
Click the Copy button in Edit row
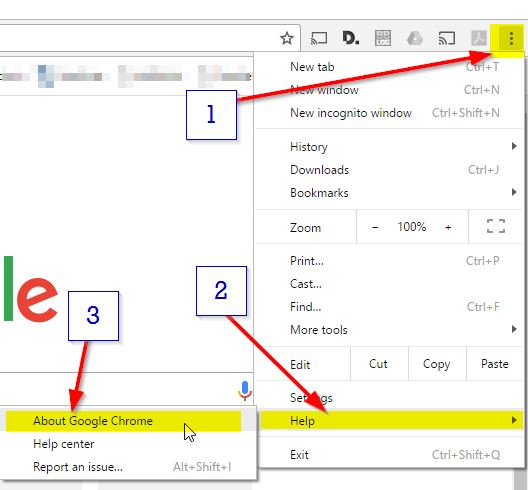[437, 364]
